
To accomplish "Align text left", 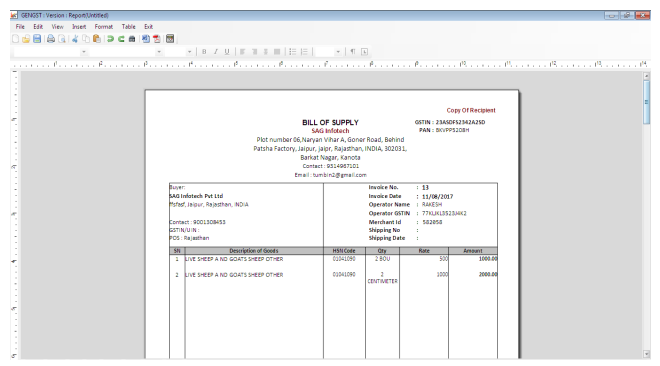I will click(242, 52).
